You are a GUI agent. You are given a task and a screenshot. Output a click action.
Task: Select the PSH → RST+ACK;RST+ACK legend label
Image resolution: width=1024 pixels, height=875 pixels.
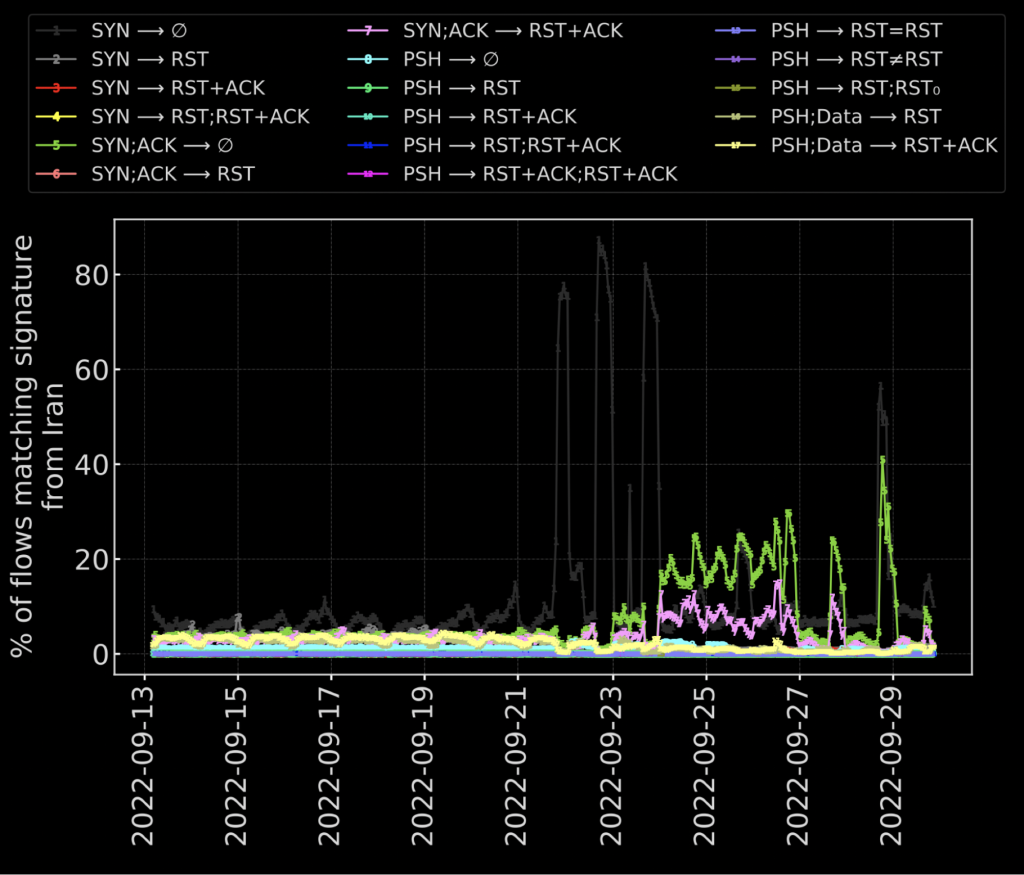coord(540,174)
